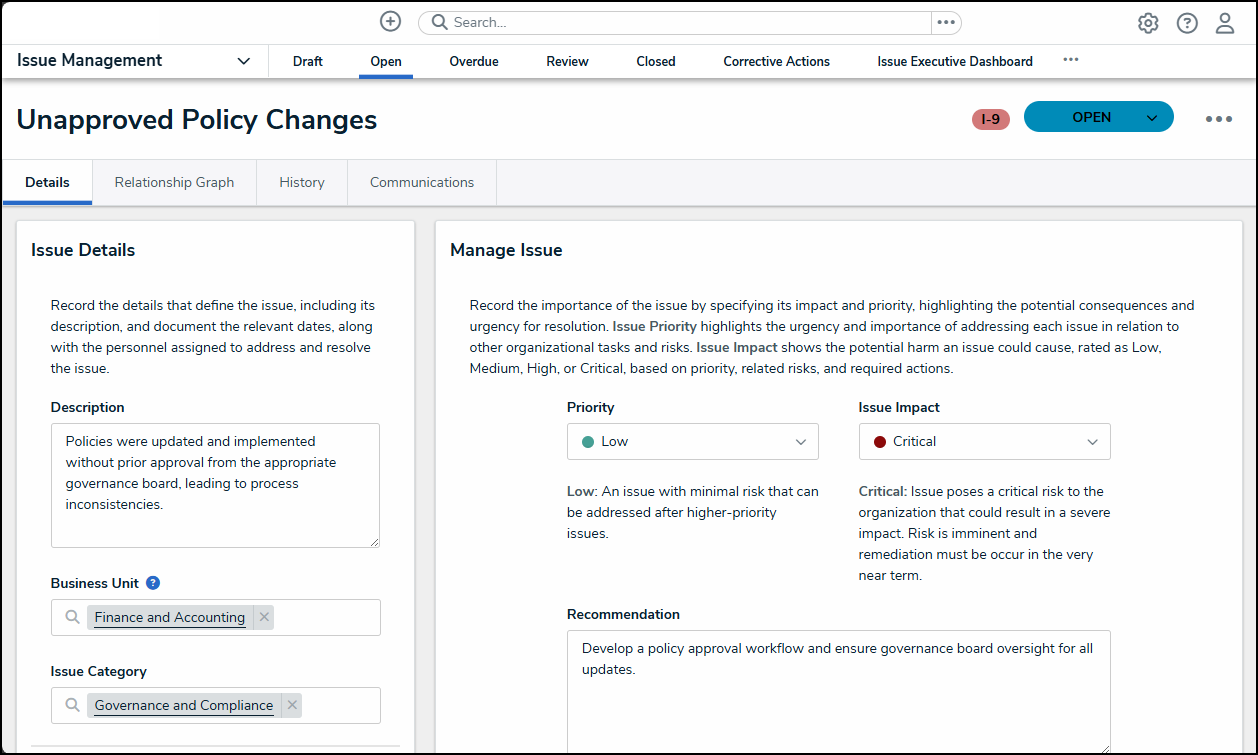Switch to the Relationship Graph tab
Viewport: 1258px width, 755px height.
(x=174, y=183)
